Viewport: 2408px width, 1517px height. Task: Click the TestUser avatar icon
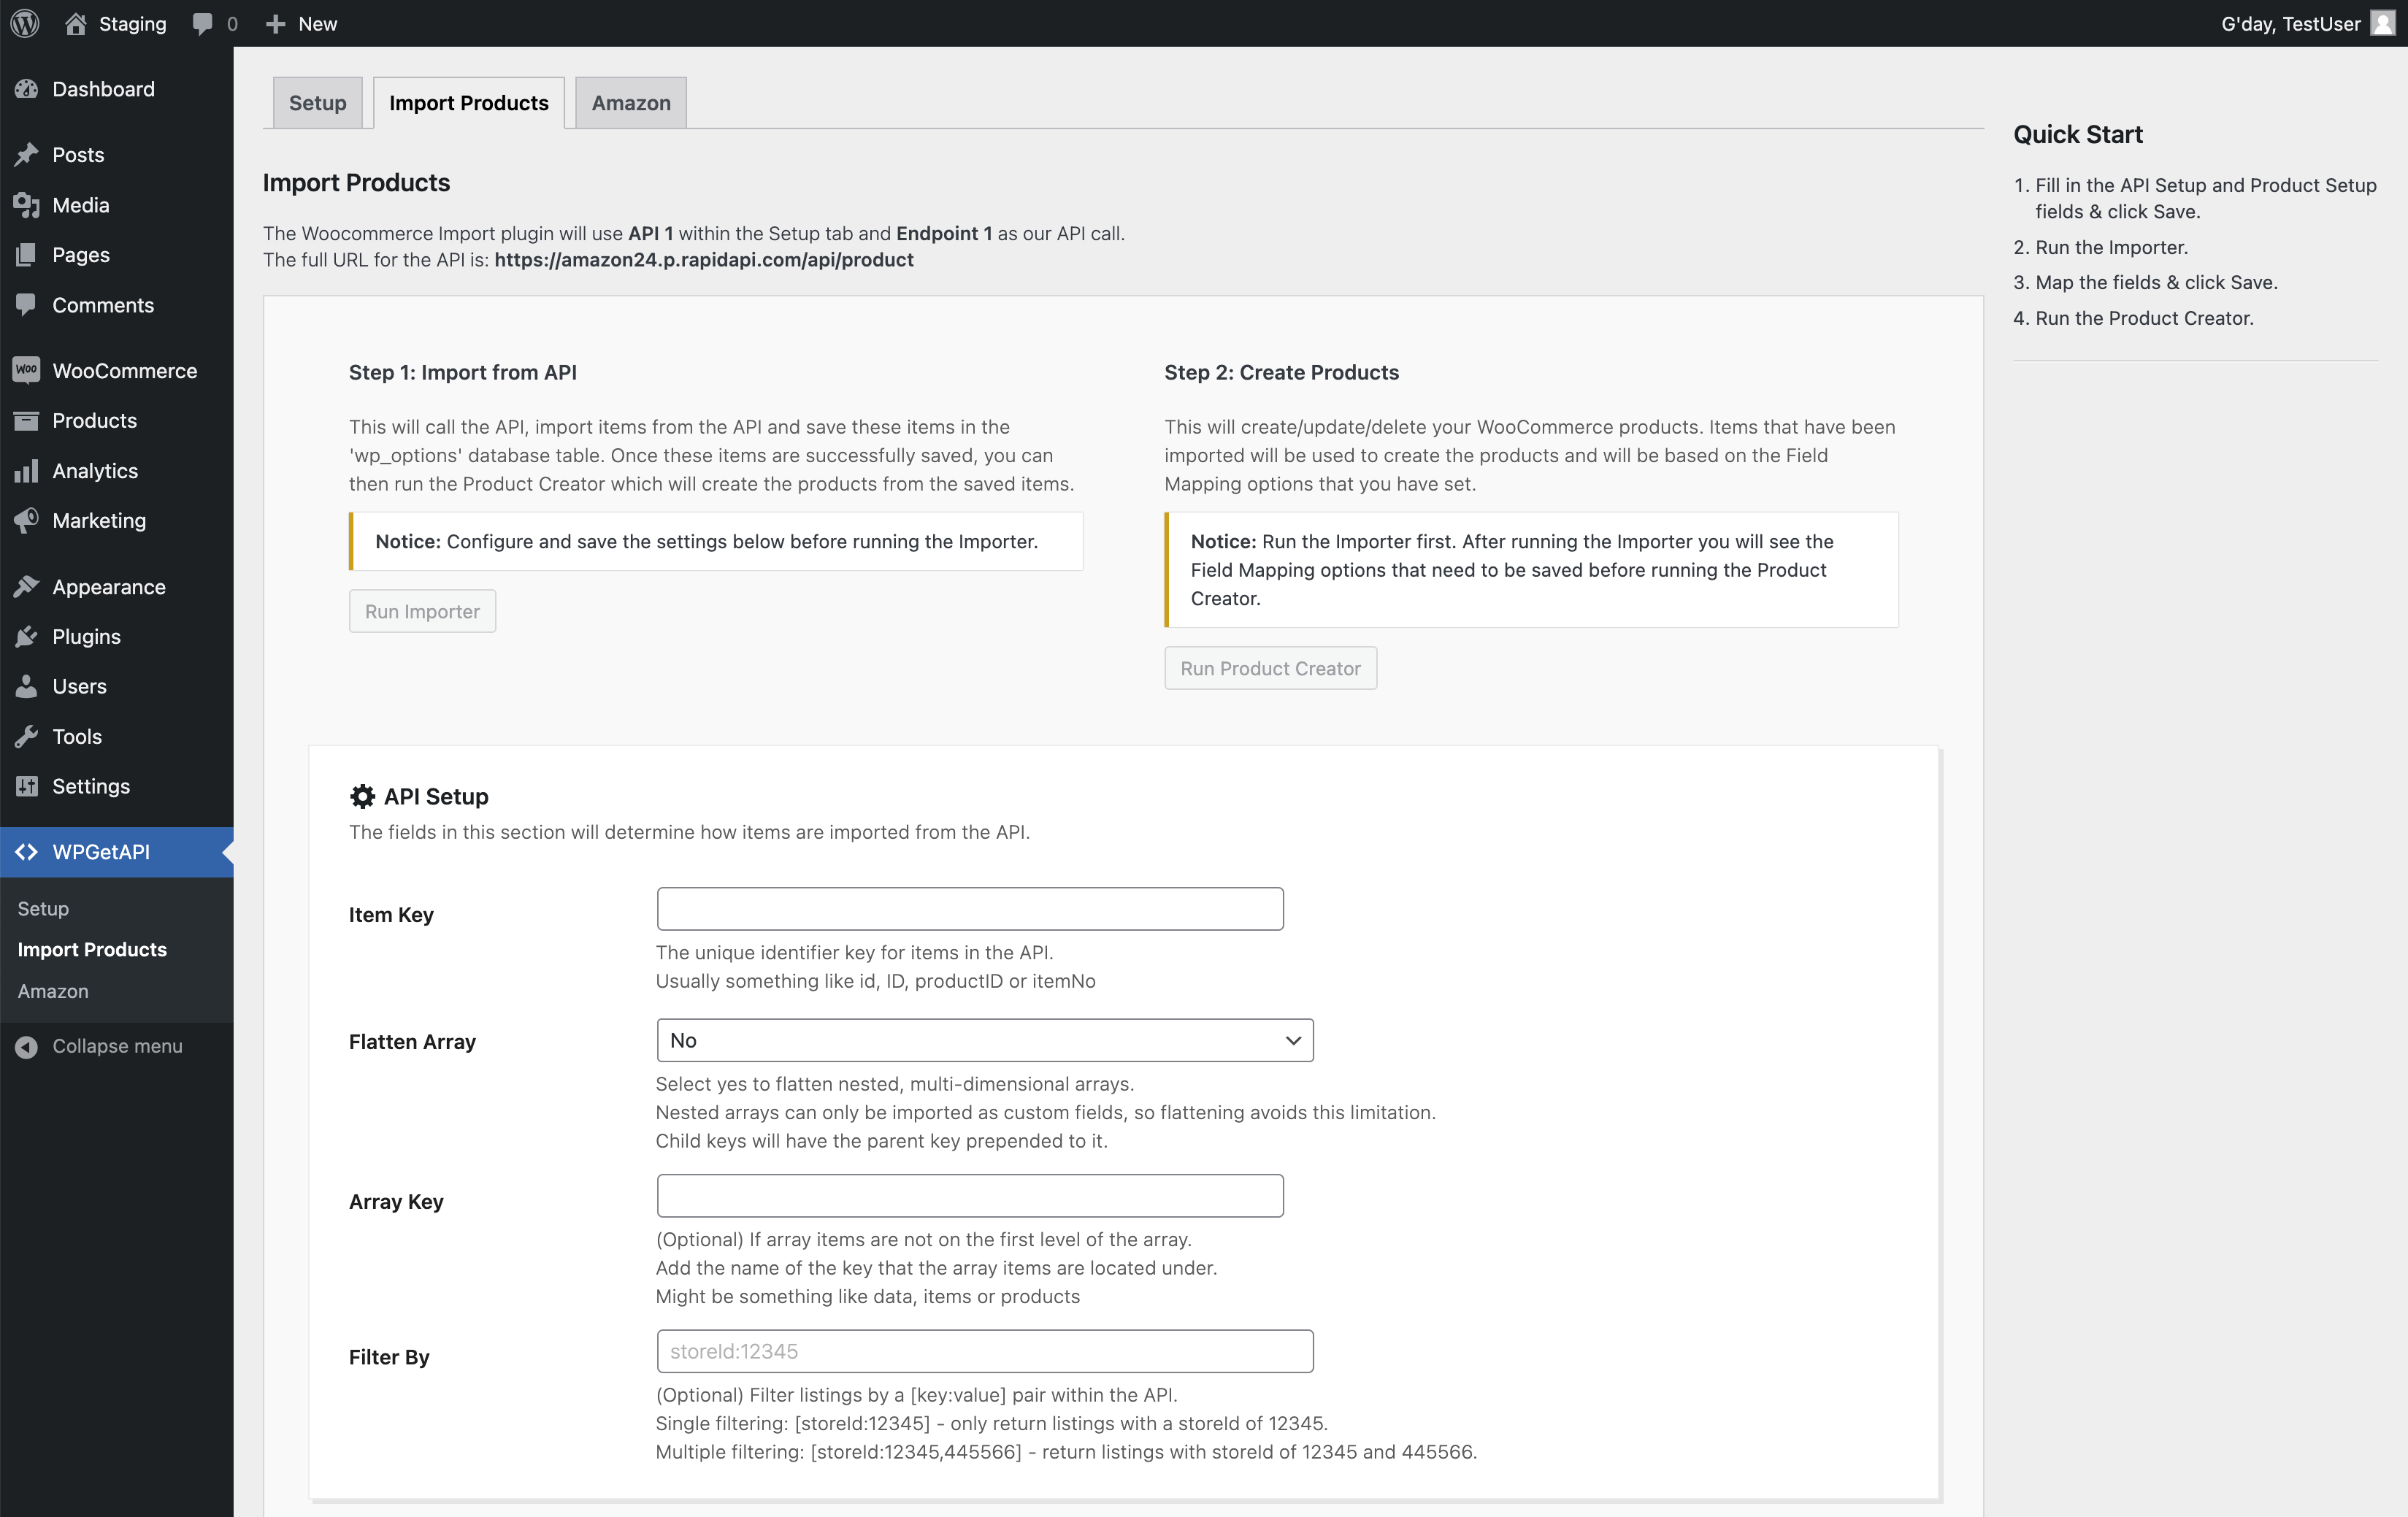(2383, 23)
